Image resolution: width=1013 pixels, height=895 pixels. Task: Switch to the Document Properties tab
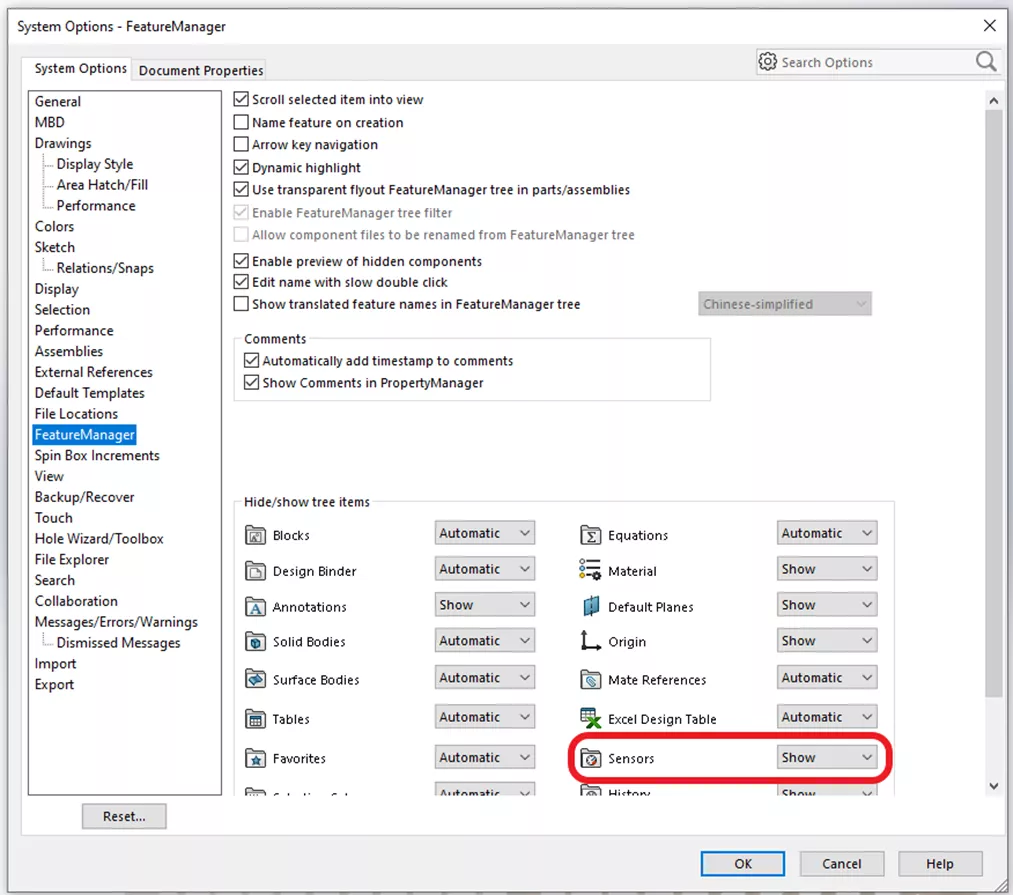tap(201, 70)
